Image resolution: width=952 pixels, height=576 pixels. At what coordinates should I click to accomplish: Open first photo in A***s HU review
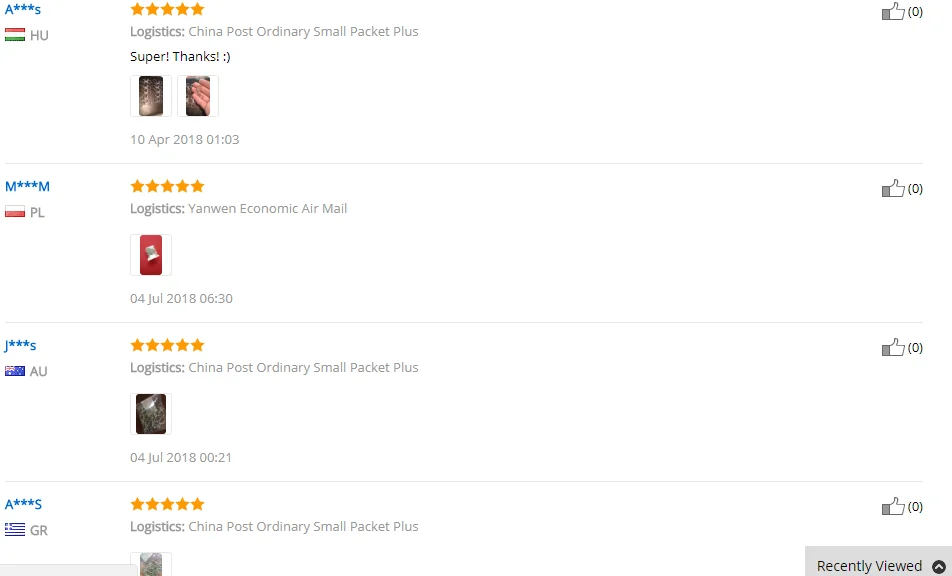151,96
